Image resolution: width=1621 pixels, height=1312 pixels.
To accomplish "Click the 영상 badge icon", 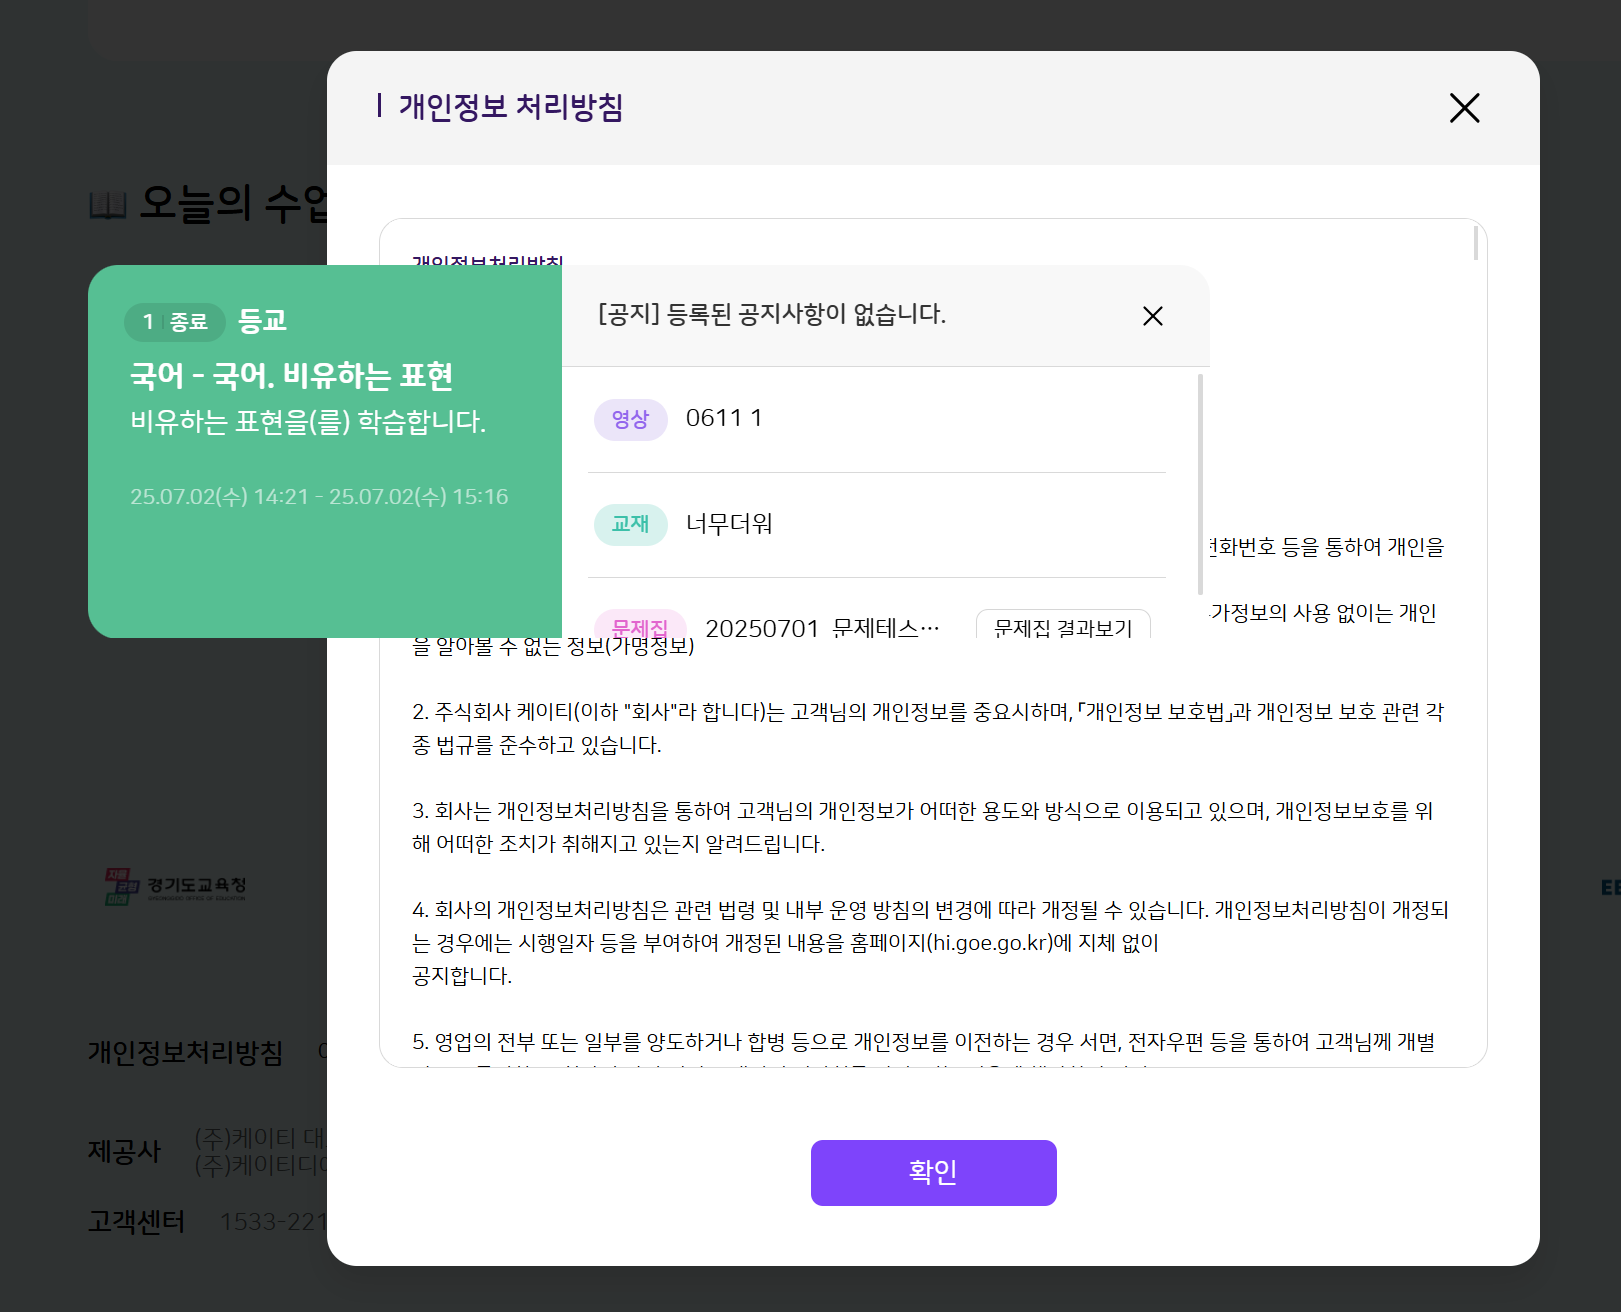I will 630,419.
